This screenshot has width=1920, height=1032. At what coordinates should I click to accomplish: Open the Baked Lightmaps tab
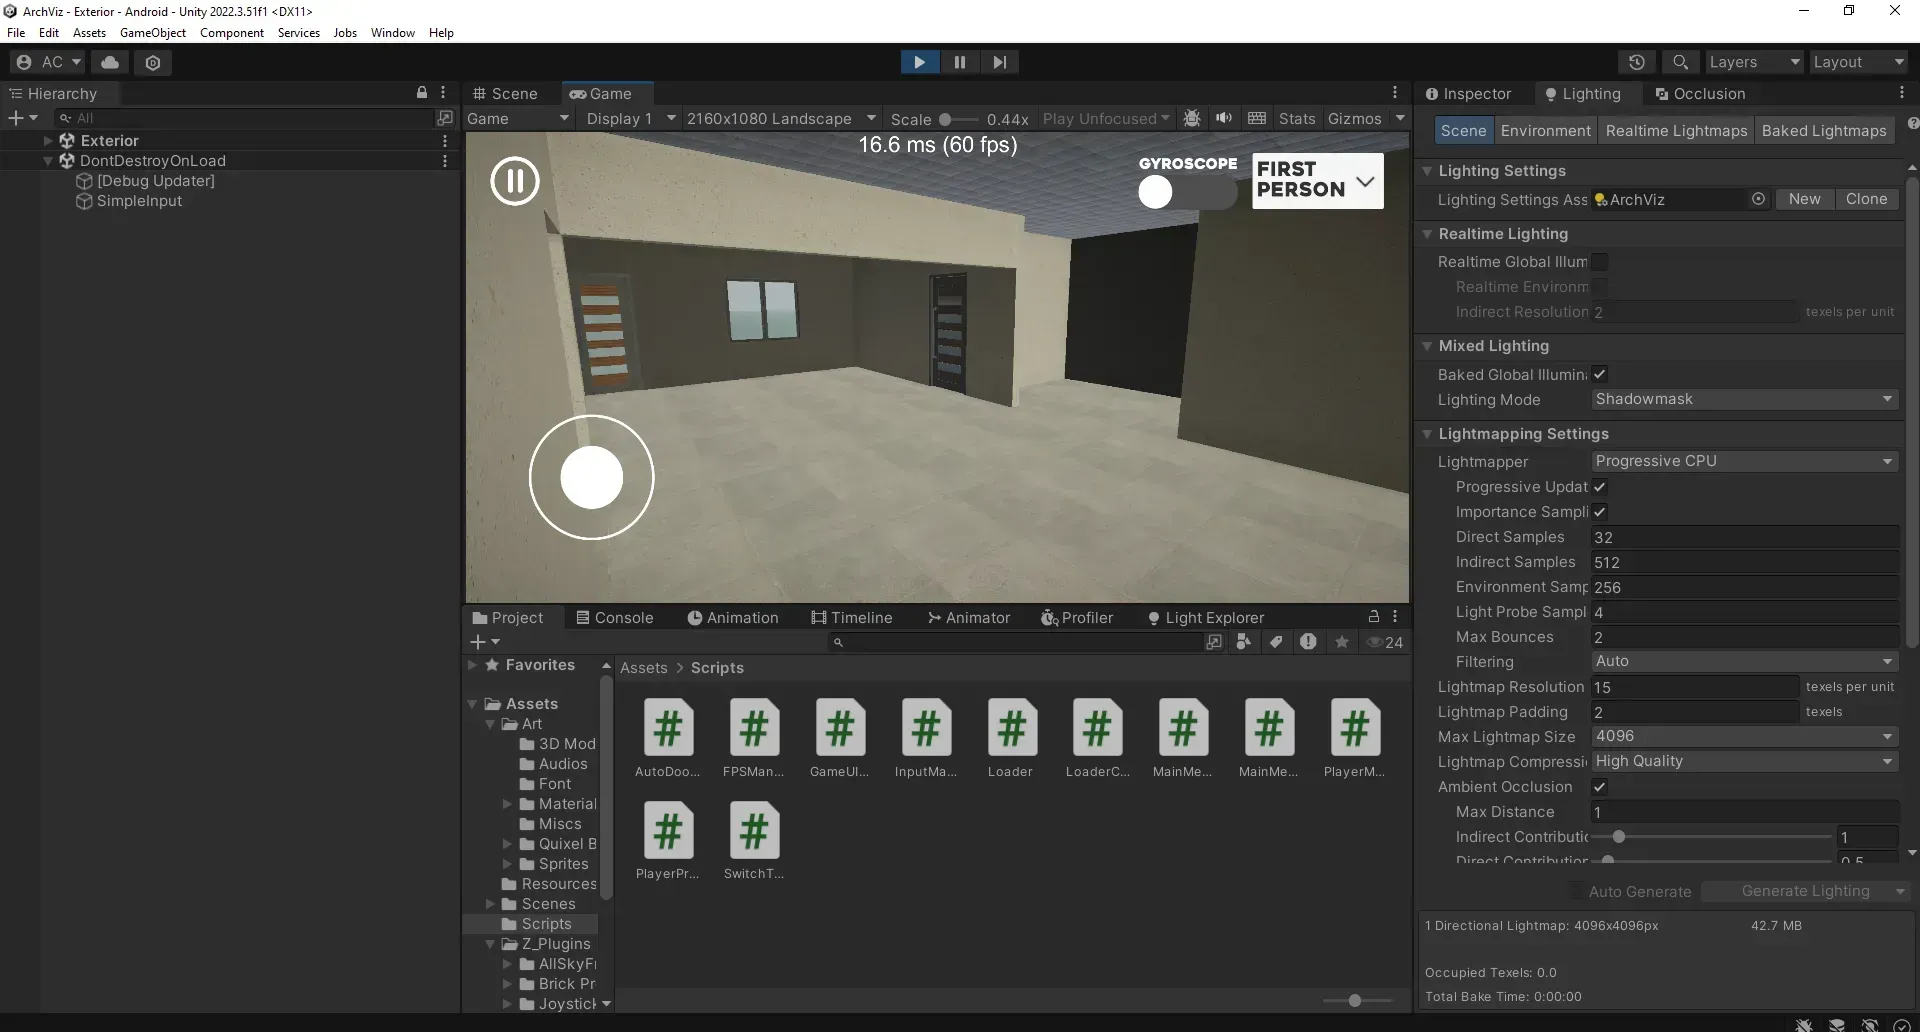tap(1824, 131)
